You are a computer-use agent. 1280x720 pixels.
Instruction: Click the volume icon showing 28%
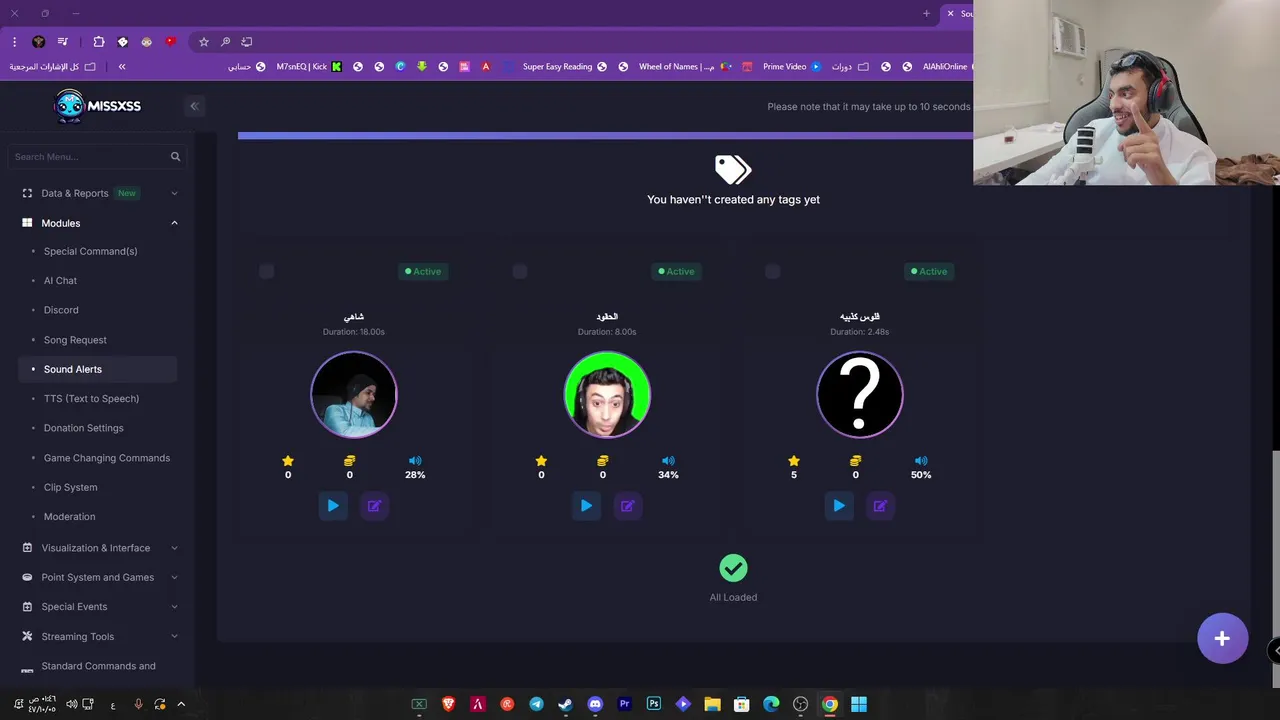[415, 461]
